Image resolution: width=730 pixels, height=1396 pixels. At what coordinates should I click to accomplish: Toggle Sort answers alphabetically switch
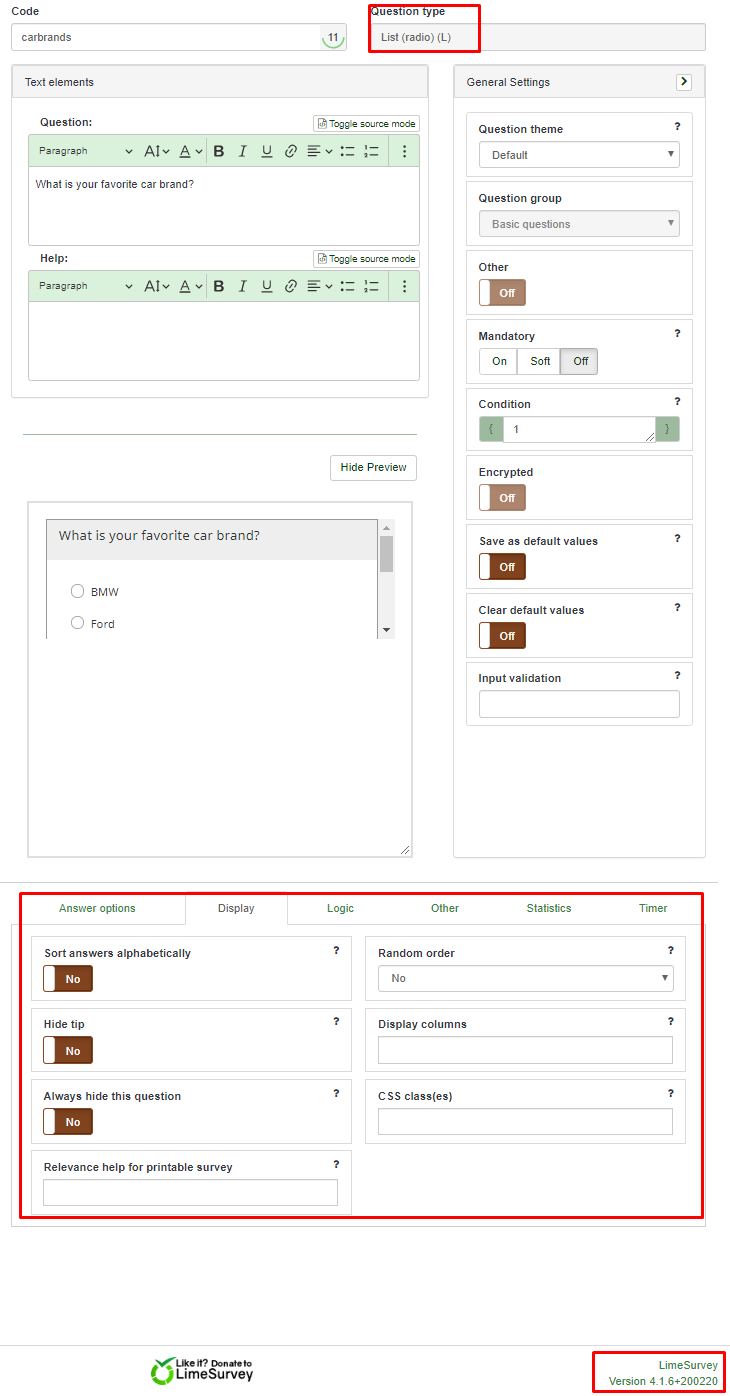[68, 979]
